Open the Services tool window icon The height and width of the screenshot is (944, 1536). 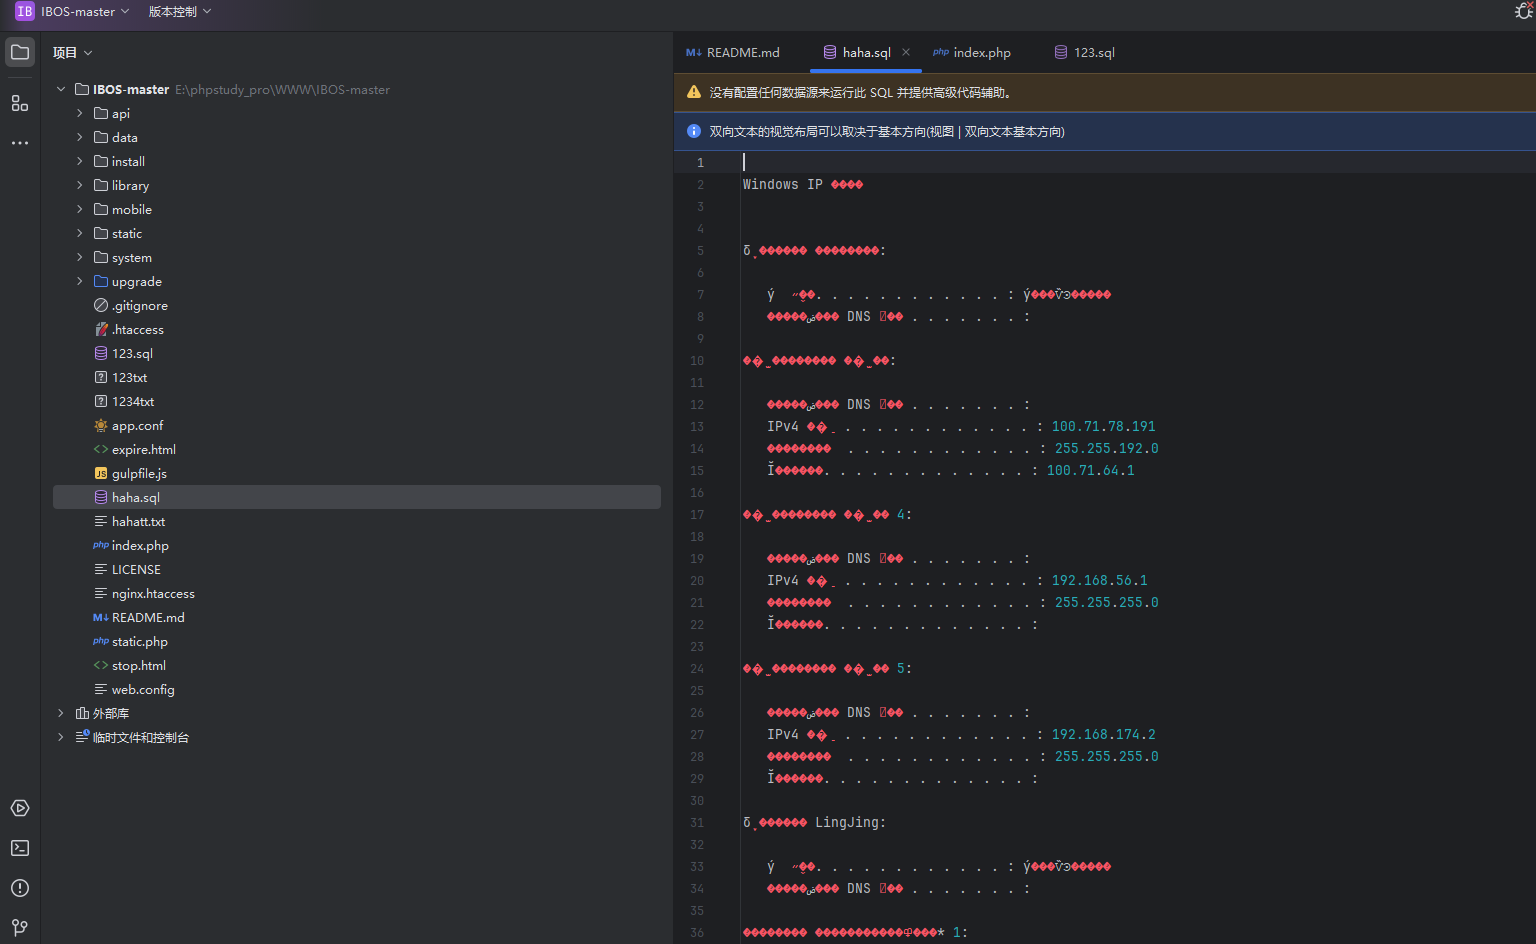pos(20,808)
